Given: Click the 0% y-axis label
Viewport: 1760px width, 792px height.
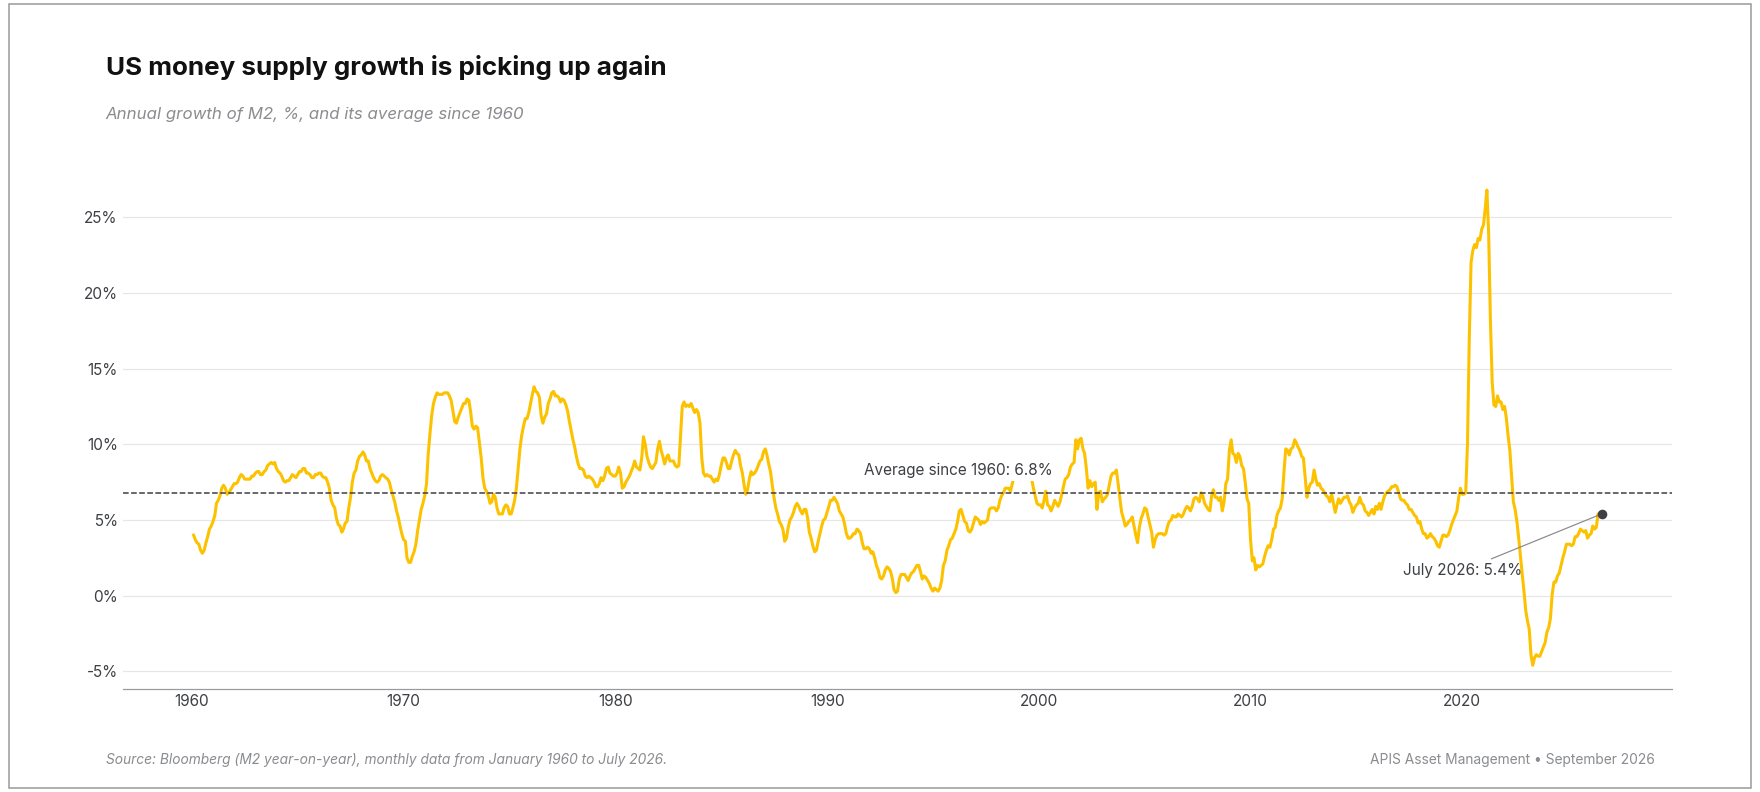Looking at the screenshot, I should (105, 596).
